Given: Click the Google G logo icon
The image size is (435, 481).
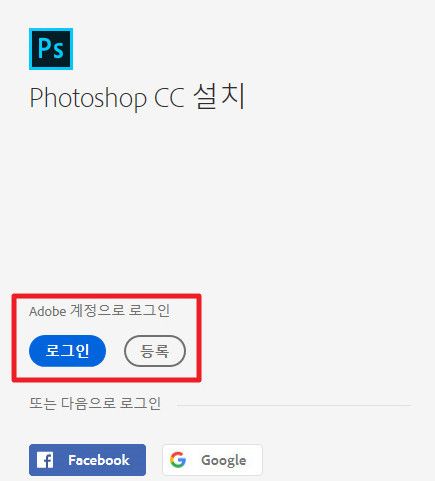Looking at the screenshot, I should 178,460.
